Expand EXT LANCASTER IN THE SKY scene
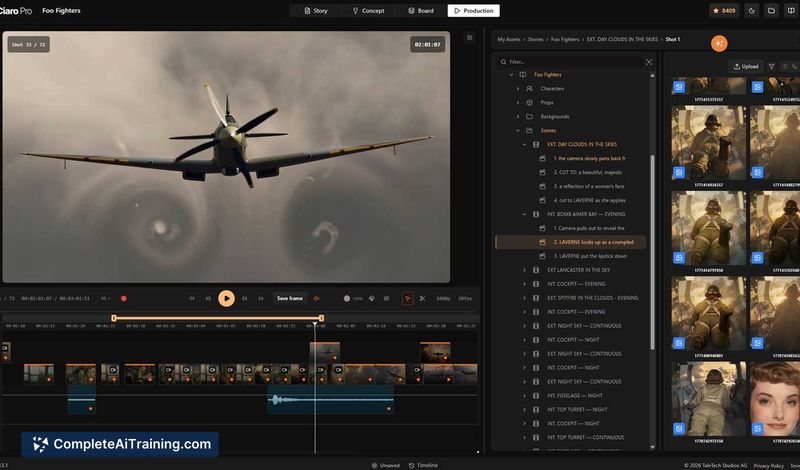This screenshot has height=470, width=800. pos(524,270)
